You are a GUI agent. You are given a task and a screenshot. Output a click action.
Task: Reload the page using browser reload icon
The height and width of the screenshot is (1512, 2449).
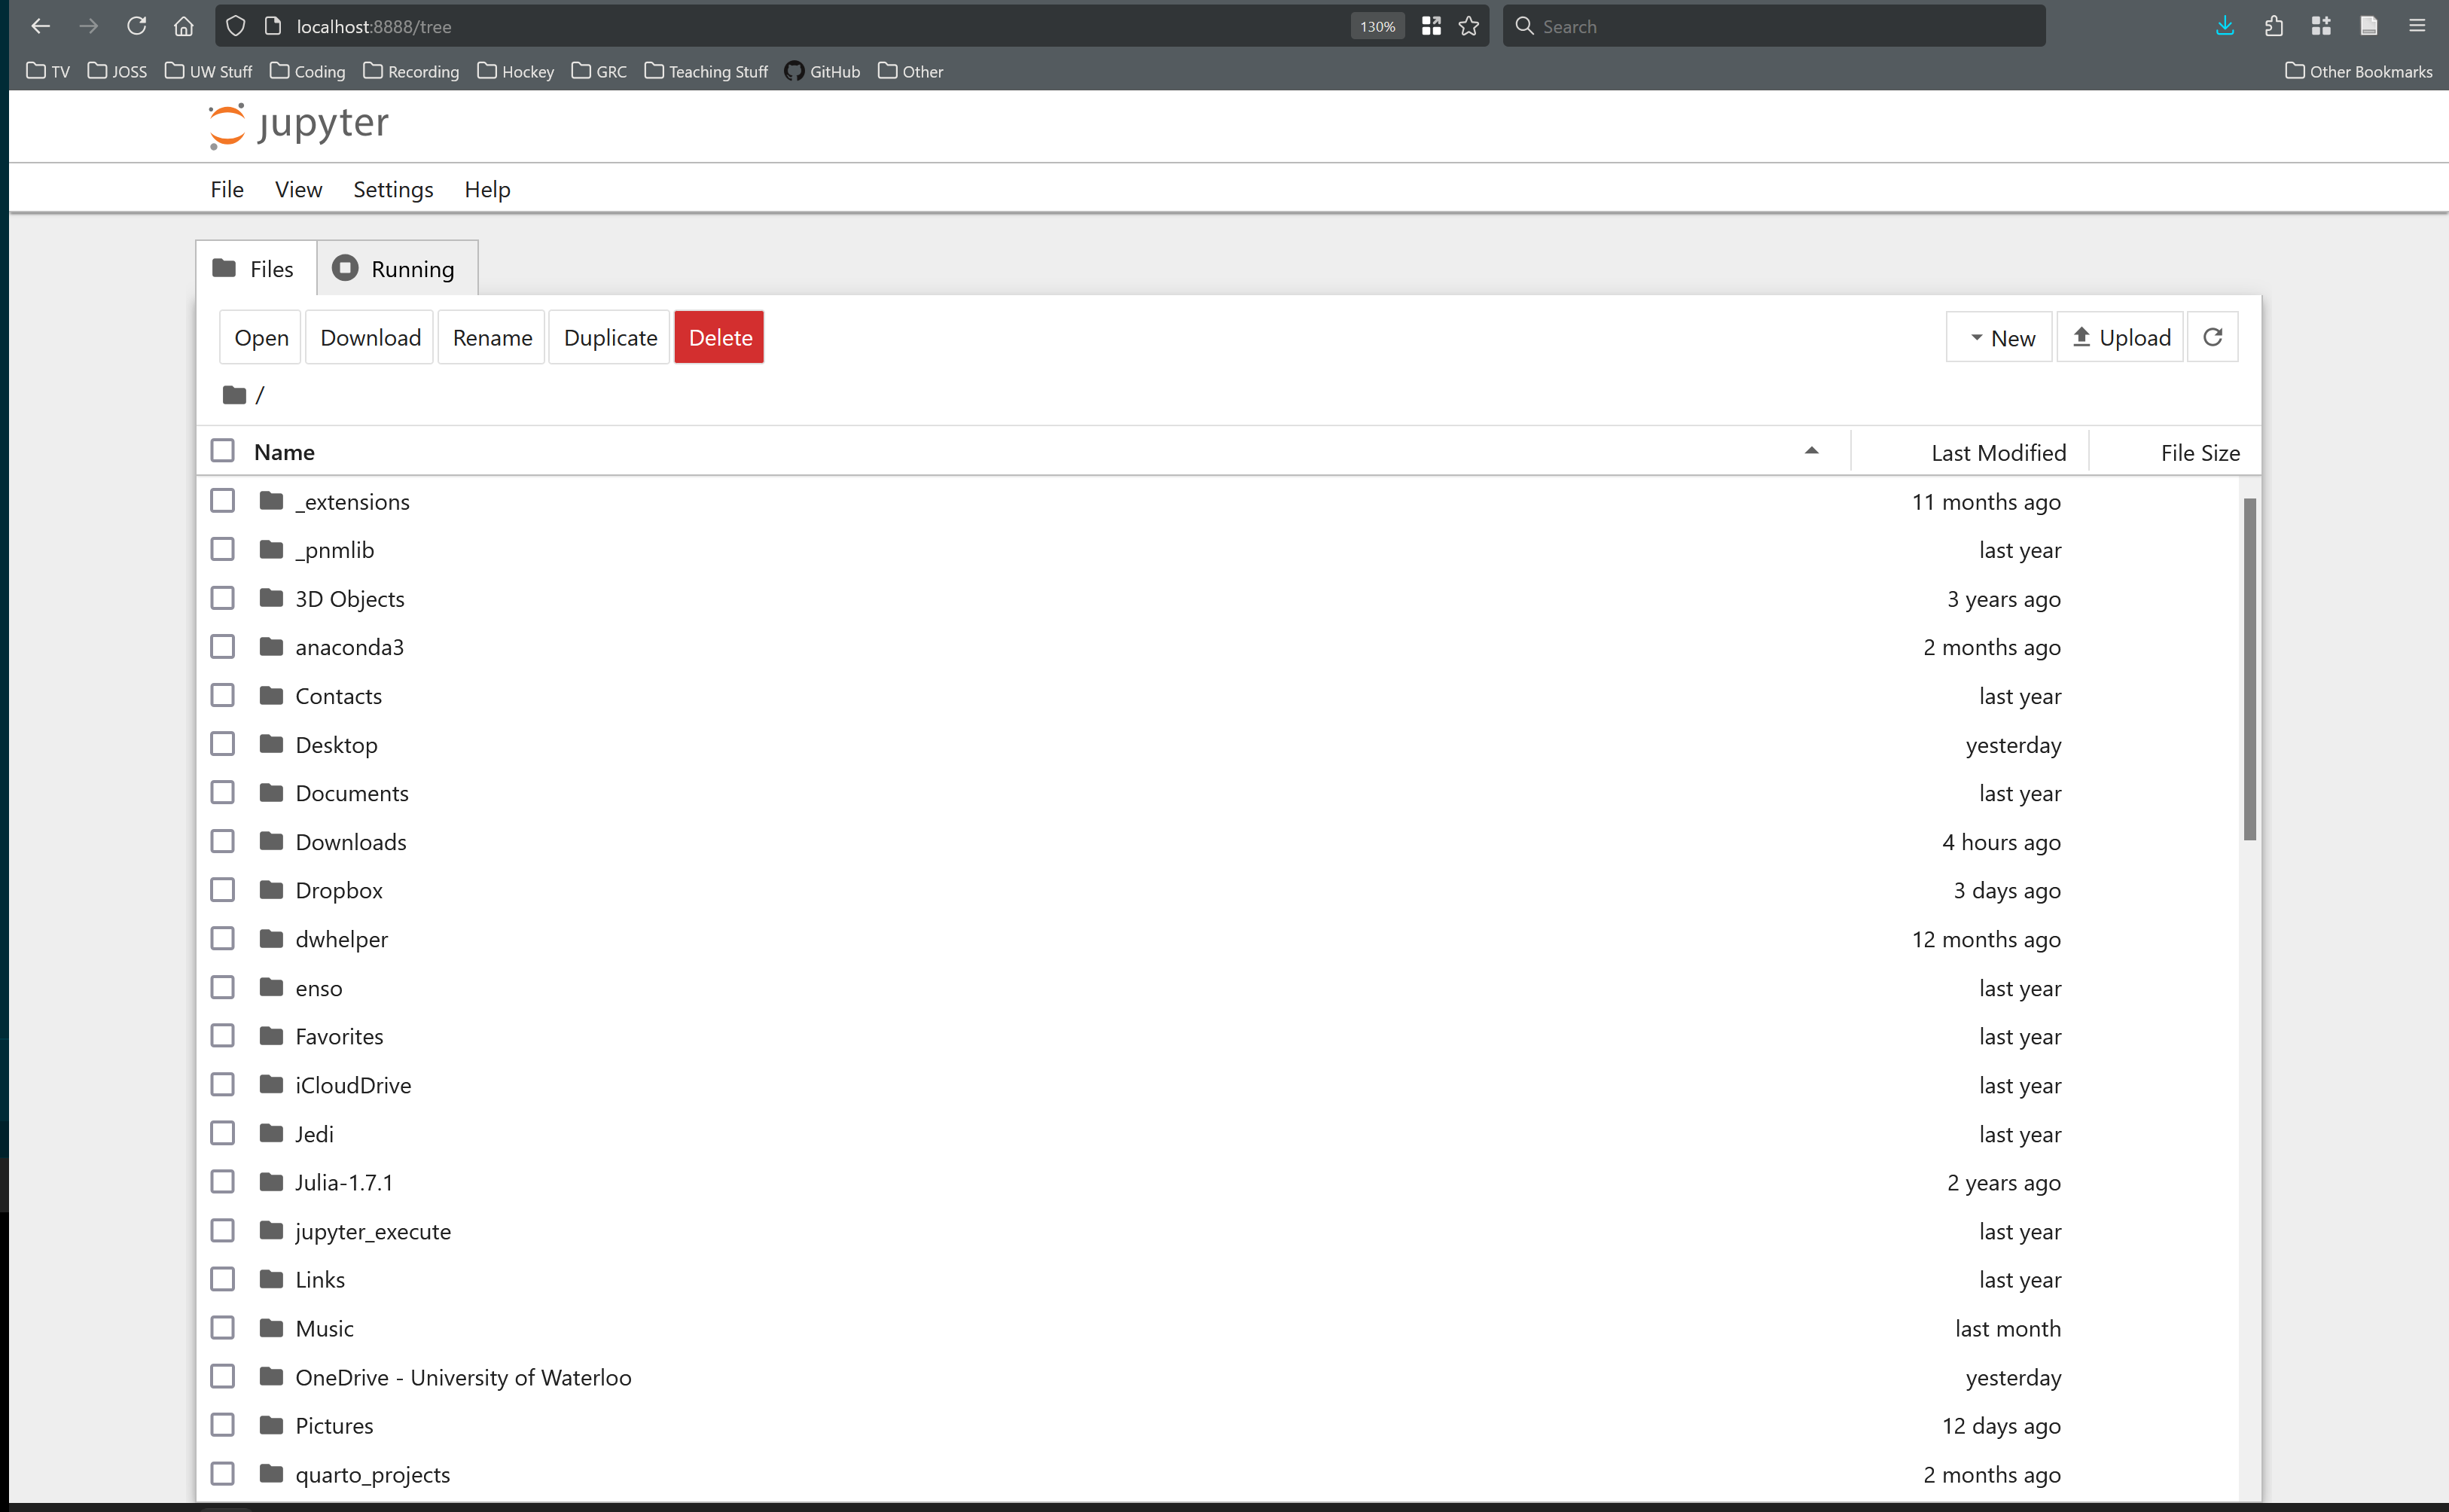pyautogui.click(x=136, y=26)
